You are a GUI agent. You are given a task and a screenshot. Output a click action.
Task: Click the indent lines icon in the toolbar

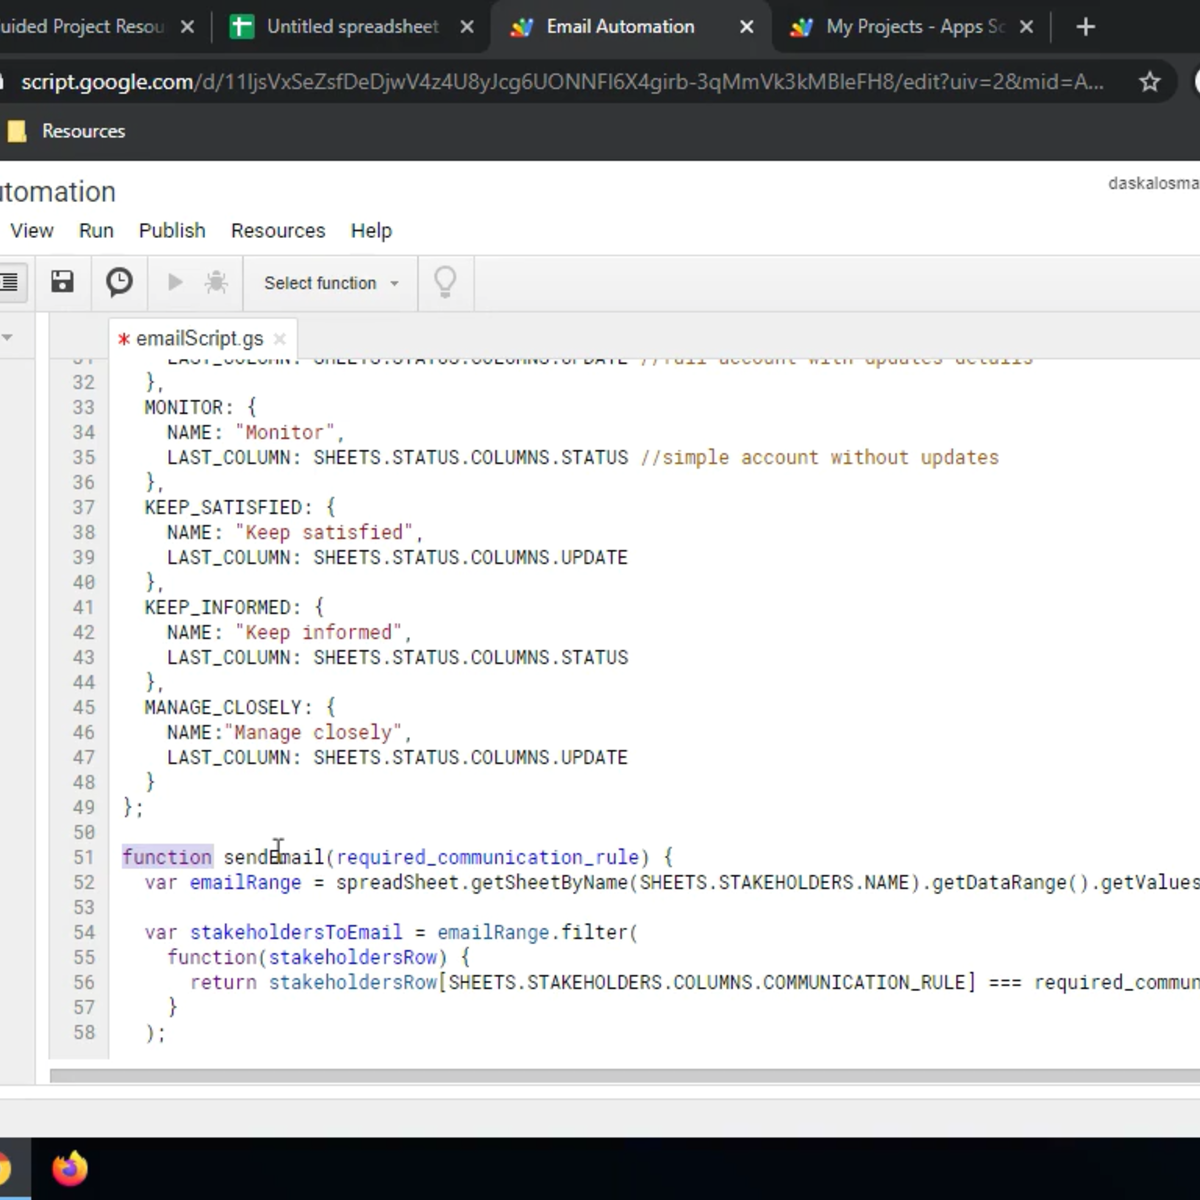(x=9, y=282)
